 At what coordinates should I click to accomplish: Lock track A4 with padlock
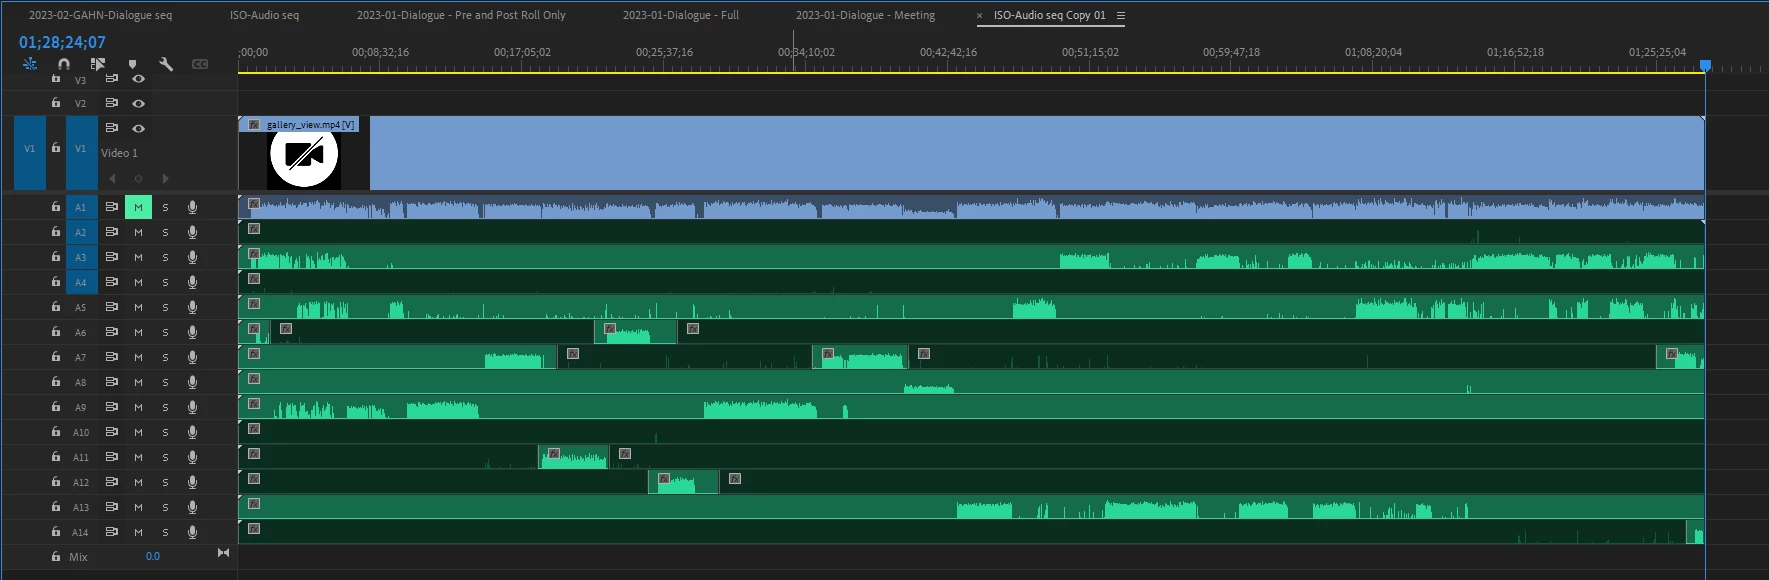click(56, 281)
